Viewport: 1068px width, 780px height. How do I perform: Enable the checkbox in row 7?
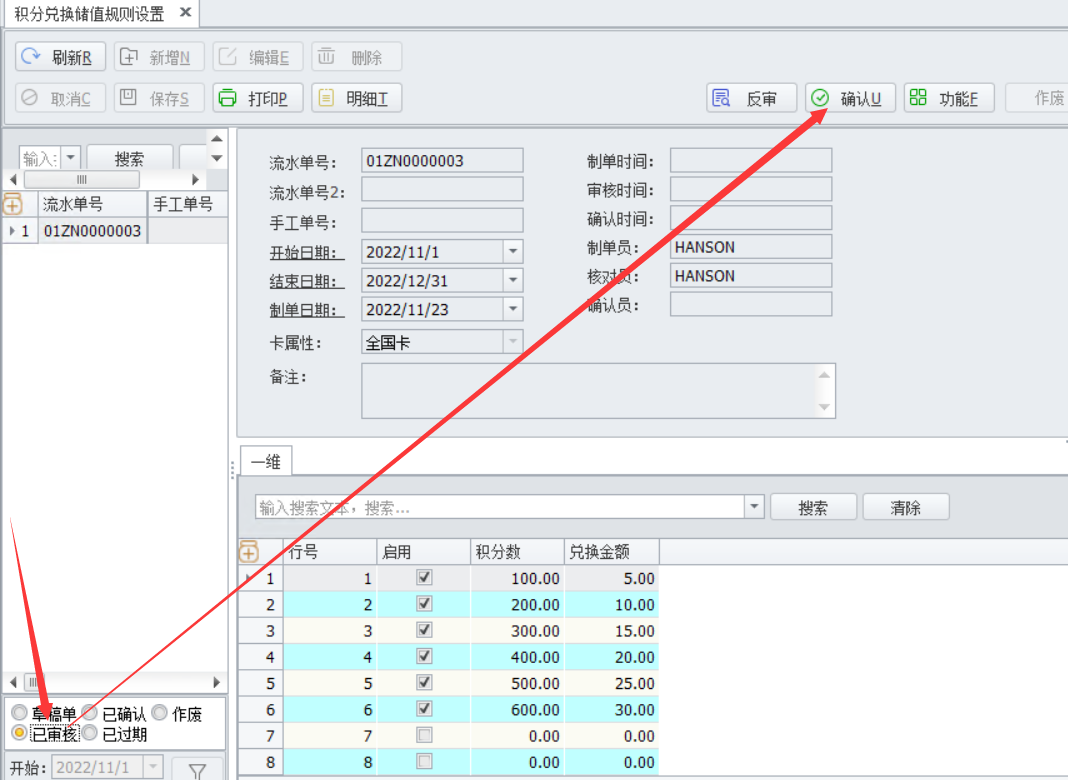tap(424, 736)
